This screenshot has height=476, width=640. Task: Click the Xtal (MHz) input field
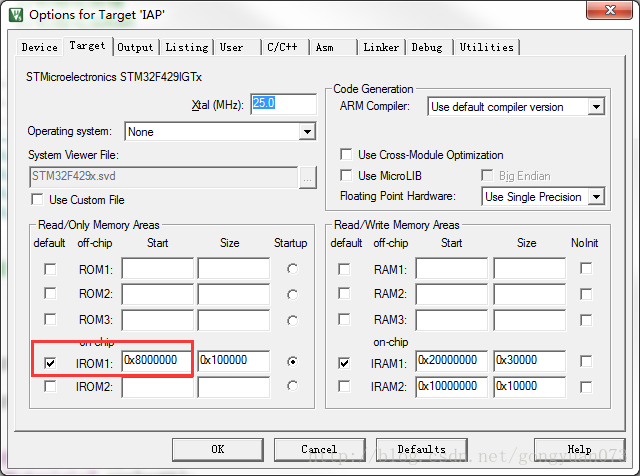(x=283, y=104)
